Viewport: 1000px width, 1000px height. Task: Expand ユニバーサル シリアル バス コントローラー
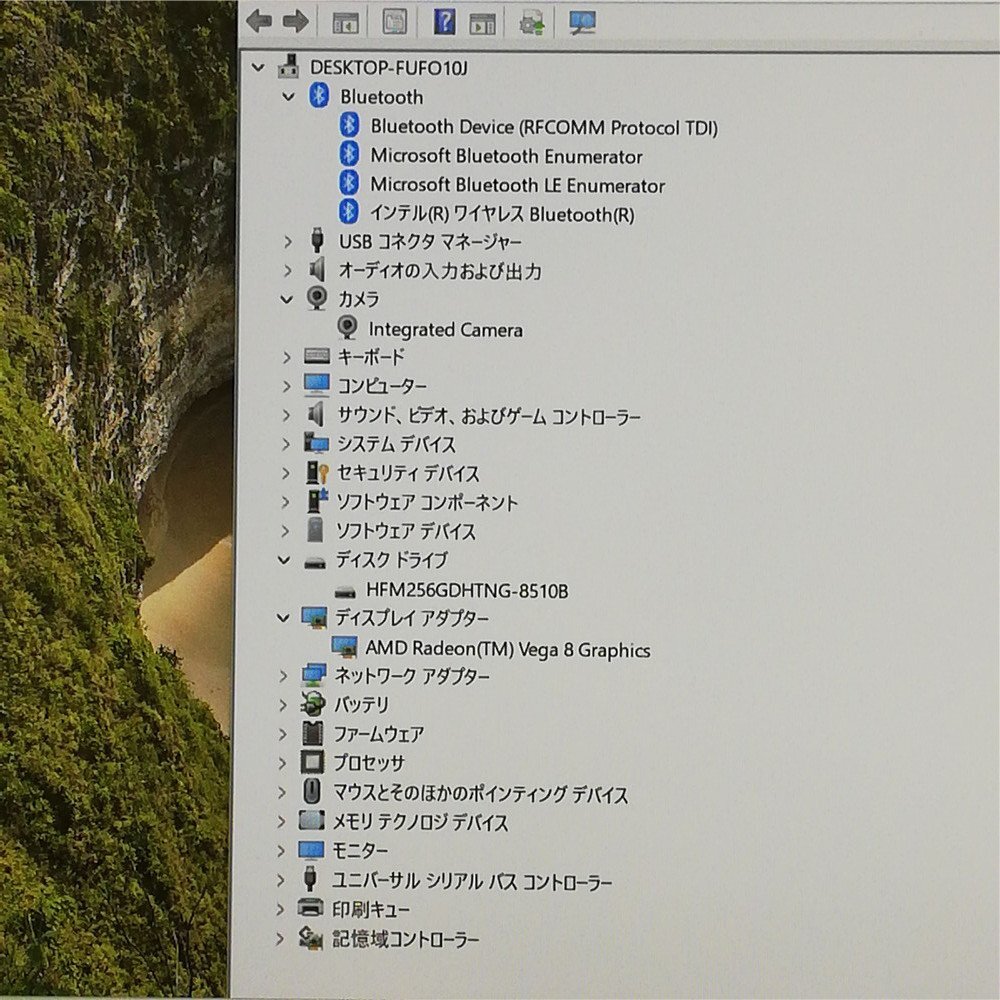pos(281,881)
